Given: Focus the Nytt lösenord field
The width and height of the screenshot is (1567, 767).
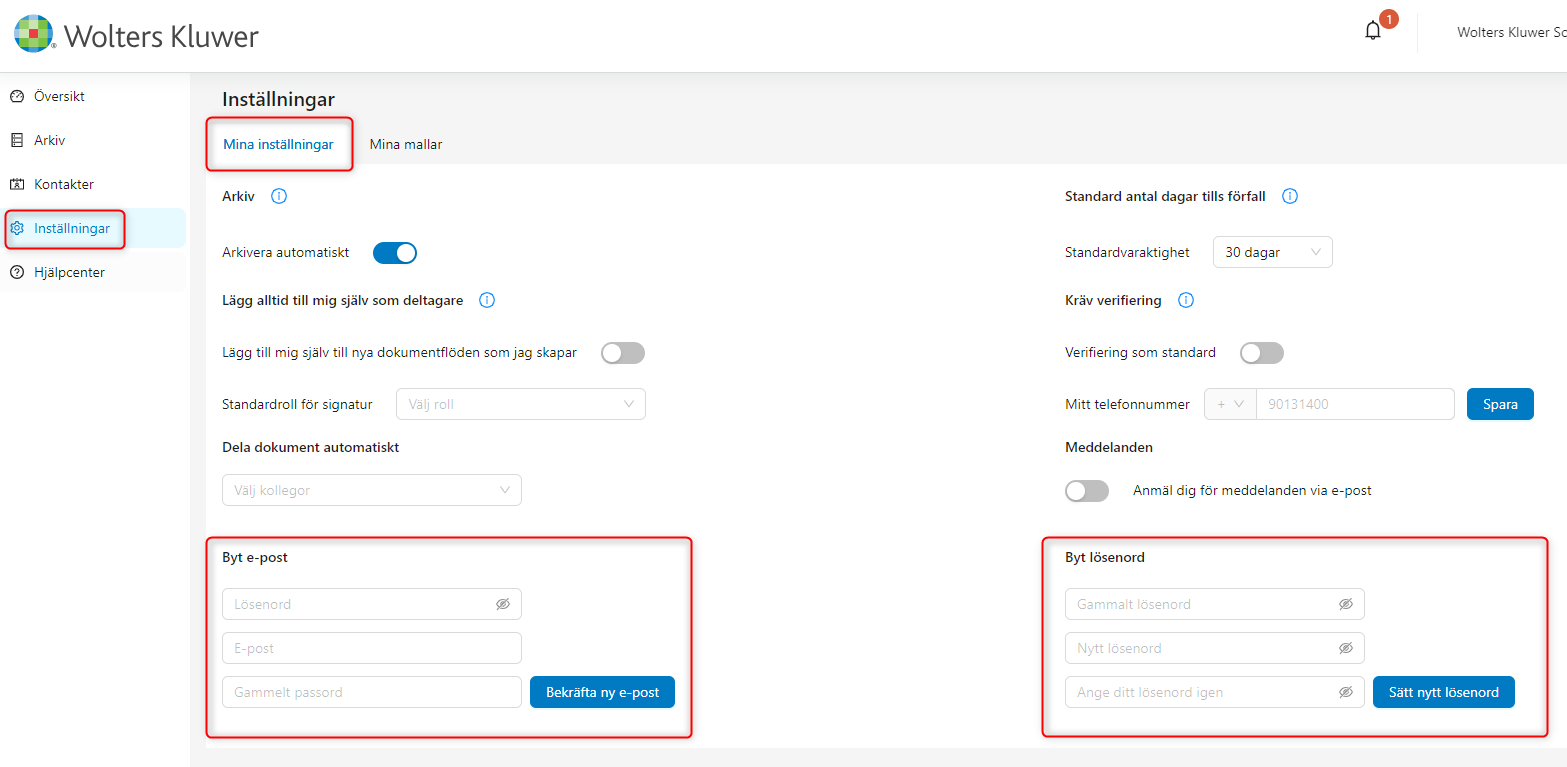Looking at the screenshot, I should click(1215, 648).
